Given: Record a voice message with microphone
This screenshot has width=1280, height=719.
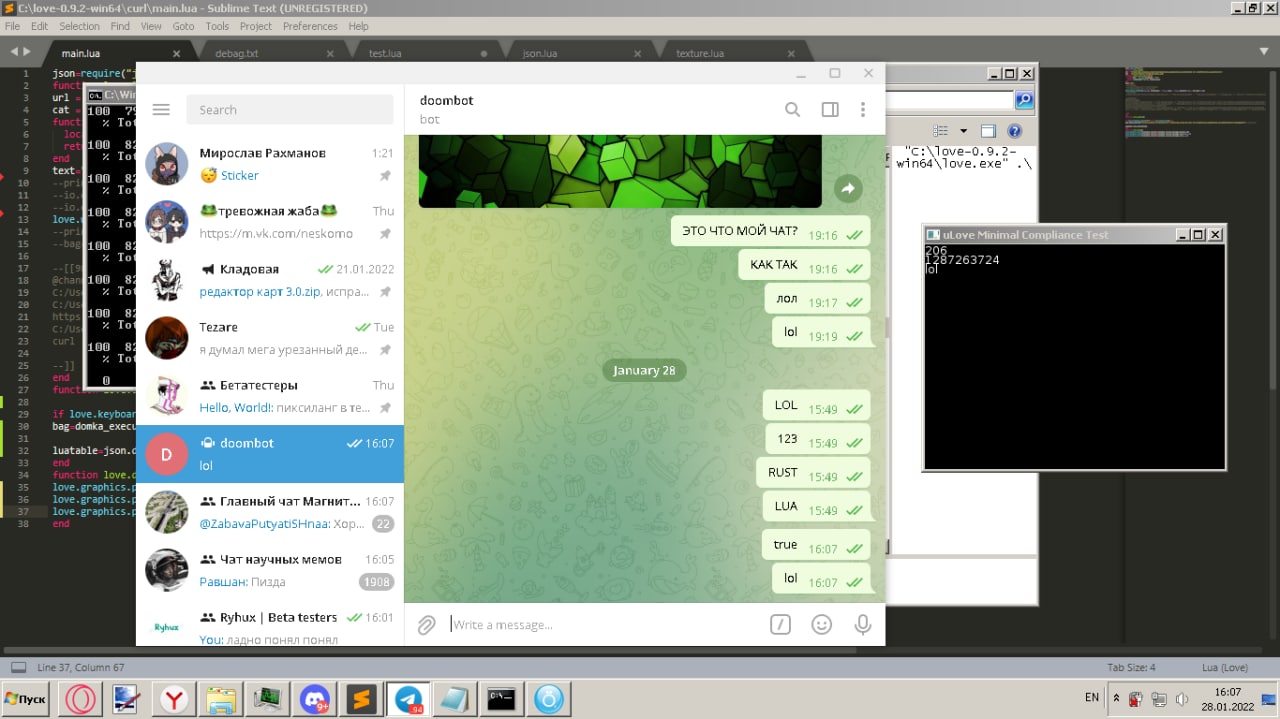Looking at the screenshot, I should coord(863,625).
